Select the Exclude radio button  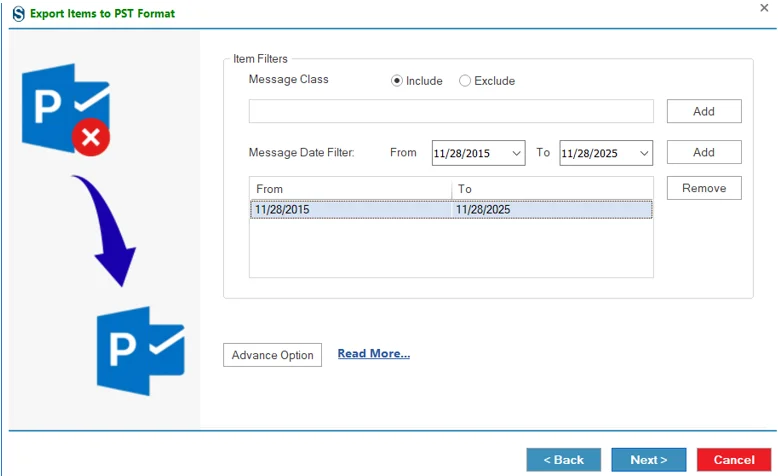[464, 81]
